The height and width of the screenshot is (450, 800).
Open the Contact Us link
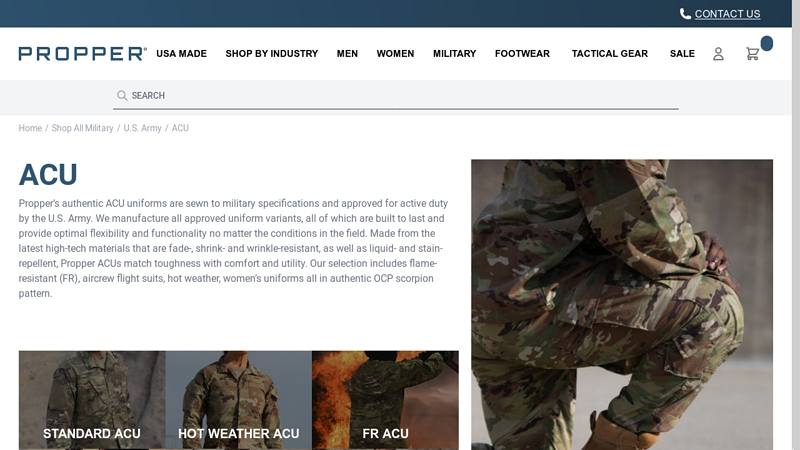(x=727, y=14)
